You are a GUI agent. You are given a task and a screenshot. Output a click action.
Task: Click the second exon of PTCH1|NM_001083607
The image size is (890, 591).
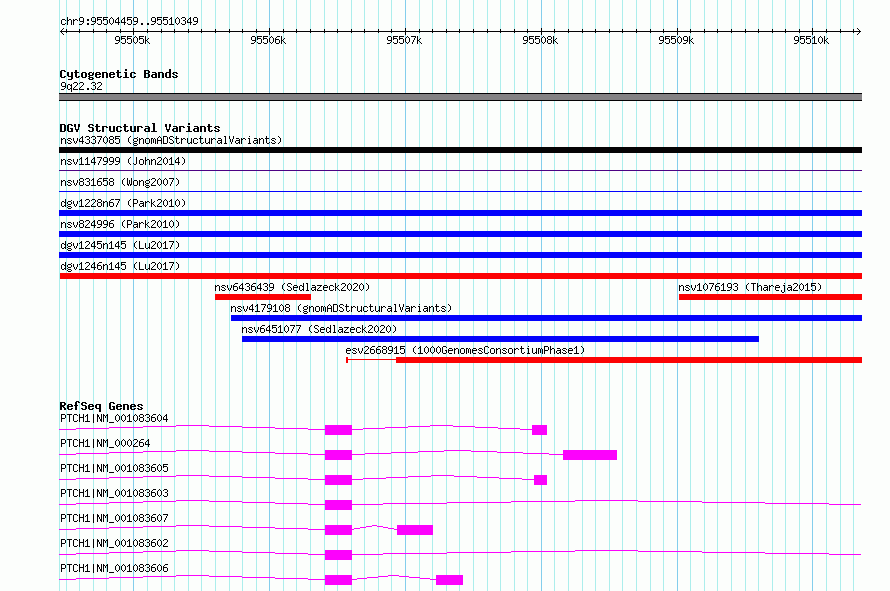click(x=415, y=530)
